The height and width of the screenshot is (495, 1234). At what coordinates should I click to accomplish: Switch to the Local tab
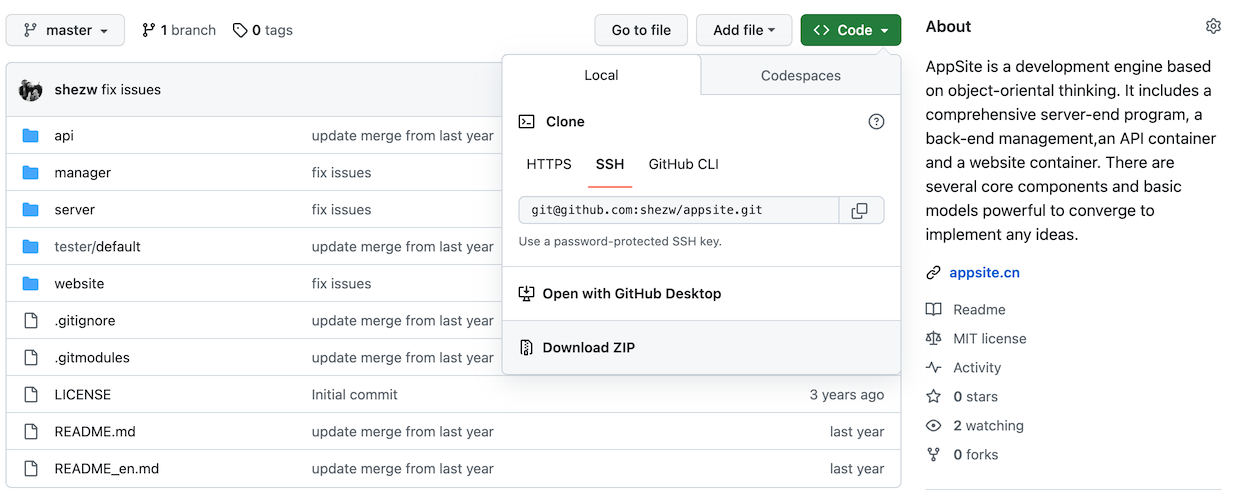coord(601,75)
